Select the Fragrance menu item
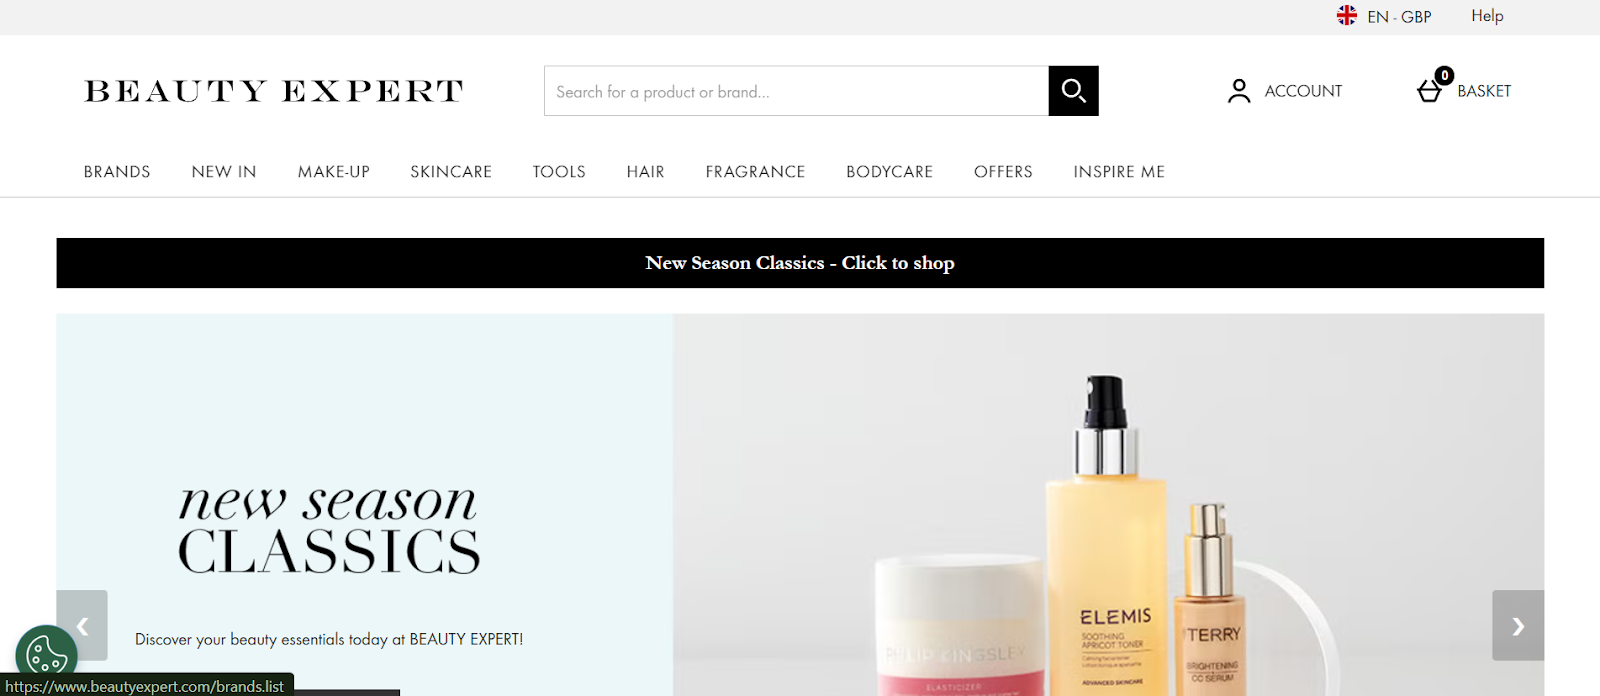The height and width of the screenshot is (696, 1600). 755,172
